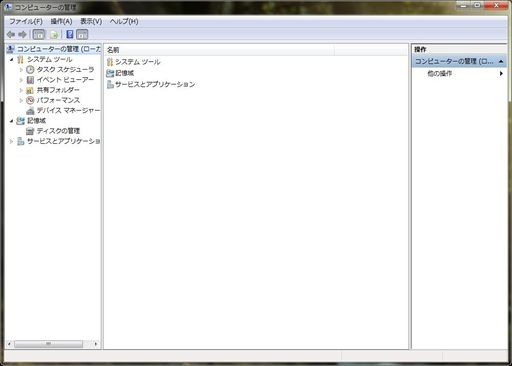Screen dimensions: 512x366
Task: Minimize the コンピューターの管理 window
Action: pos(464,5)
